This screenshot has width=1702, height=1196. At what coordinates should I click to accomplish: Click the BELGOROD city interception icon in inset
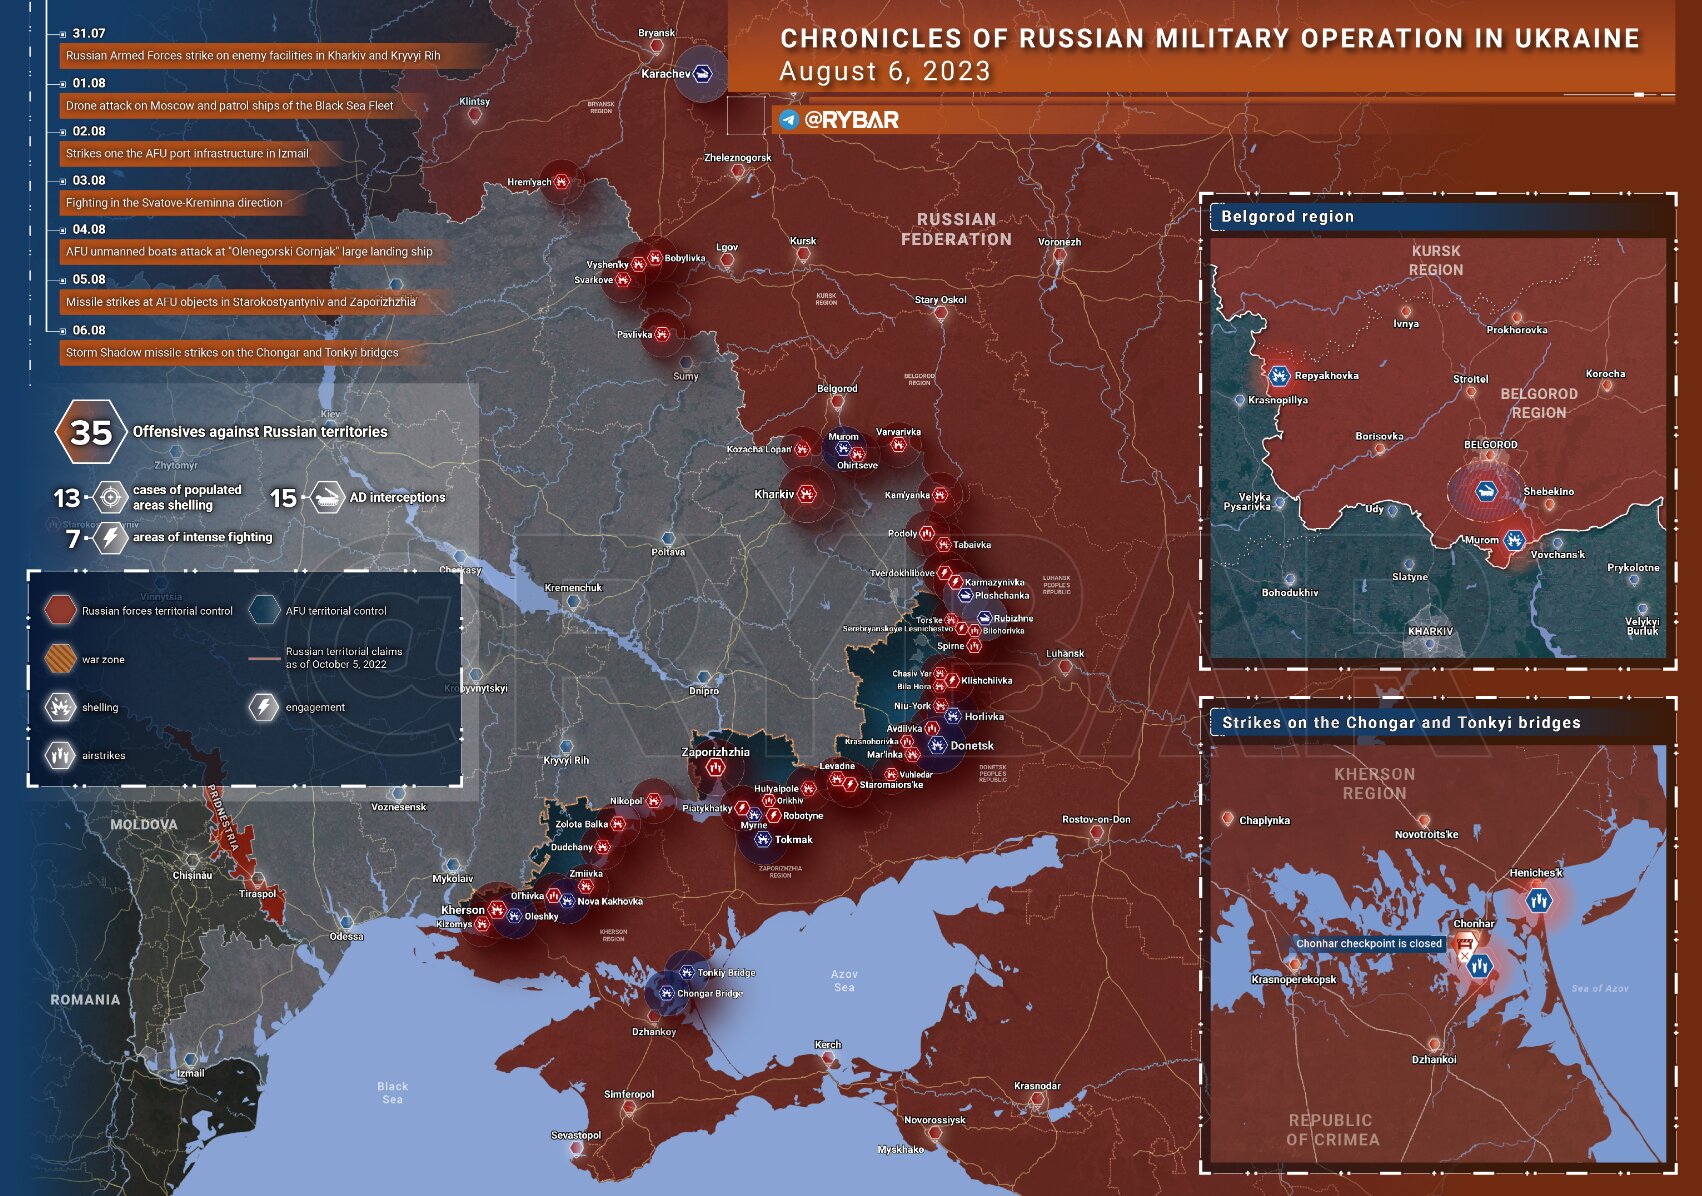pos(1486,491)
